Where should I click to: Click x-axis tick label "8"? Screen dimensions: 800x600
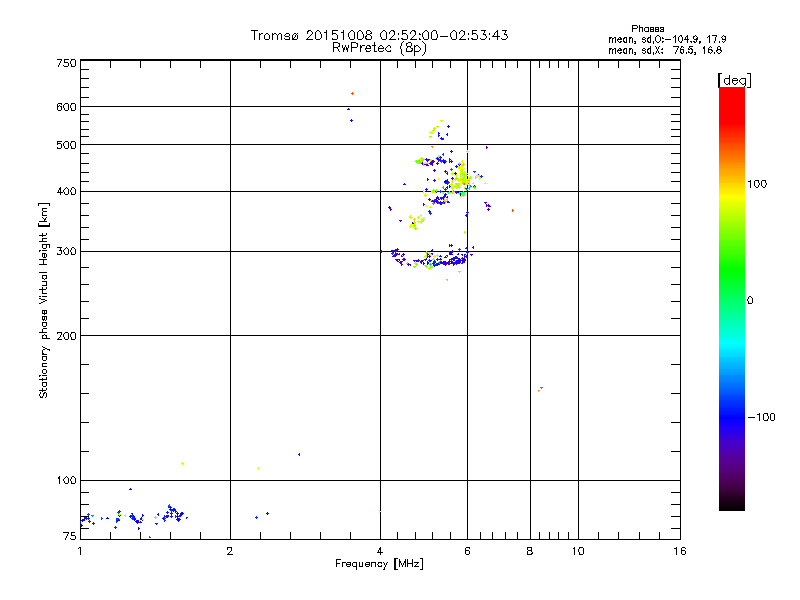[530, 551]
